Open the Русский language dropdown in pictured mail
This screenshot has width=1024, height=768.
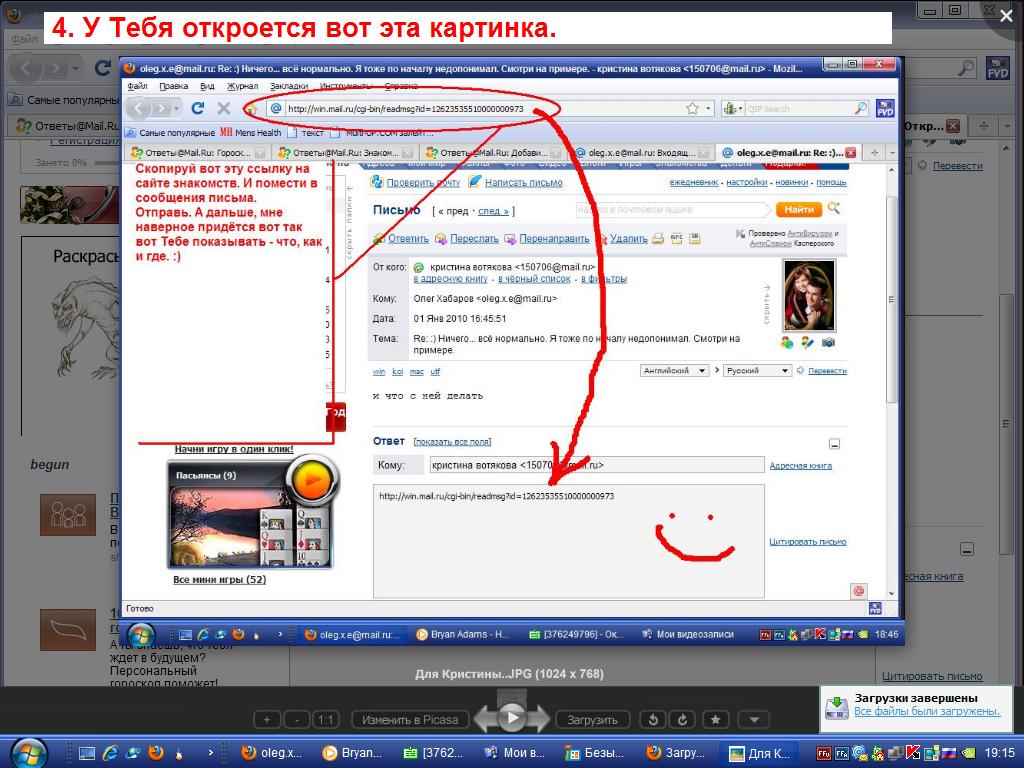[x=757, y=370]
